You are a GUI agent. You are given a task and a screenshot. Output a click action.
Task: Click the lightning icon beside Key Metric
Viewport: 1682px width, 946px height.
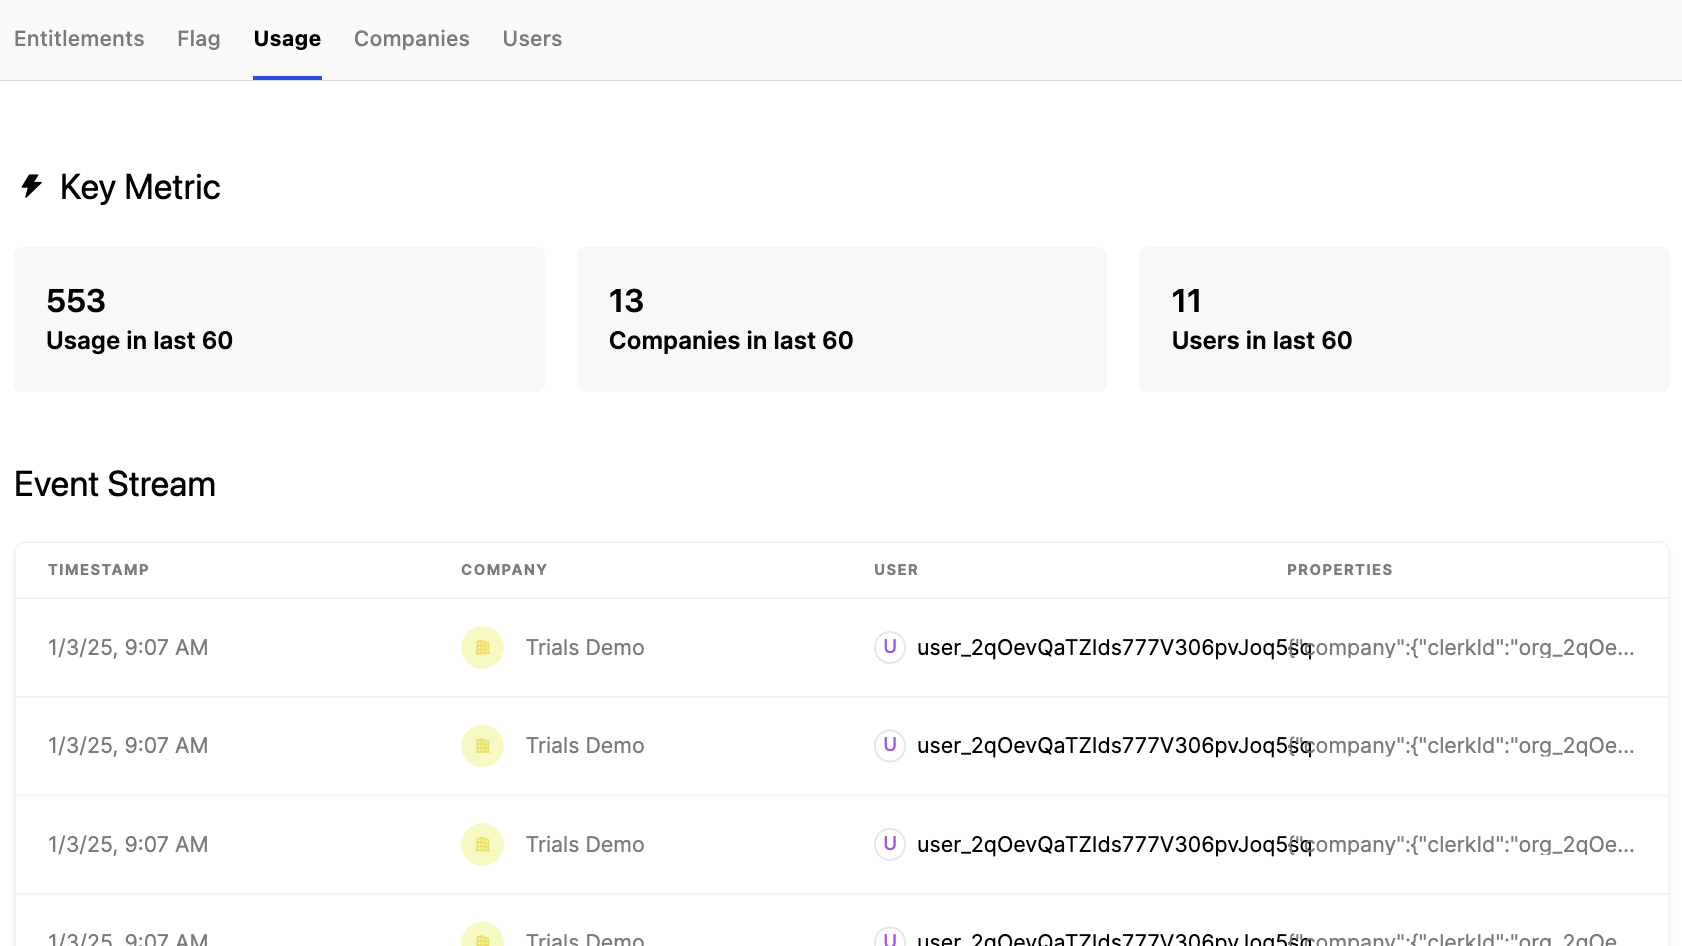(x=30, y=186)
